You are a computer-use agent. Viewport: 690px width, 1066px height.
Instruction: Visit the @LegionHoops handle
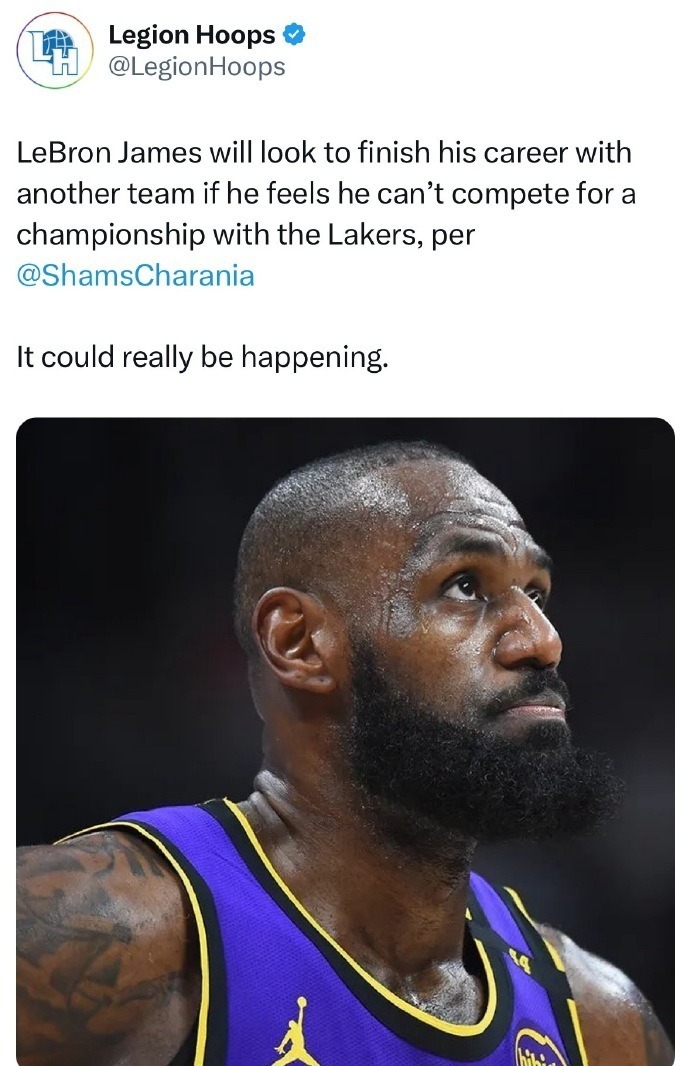point(196,67)
